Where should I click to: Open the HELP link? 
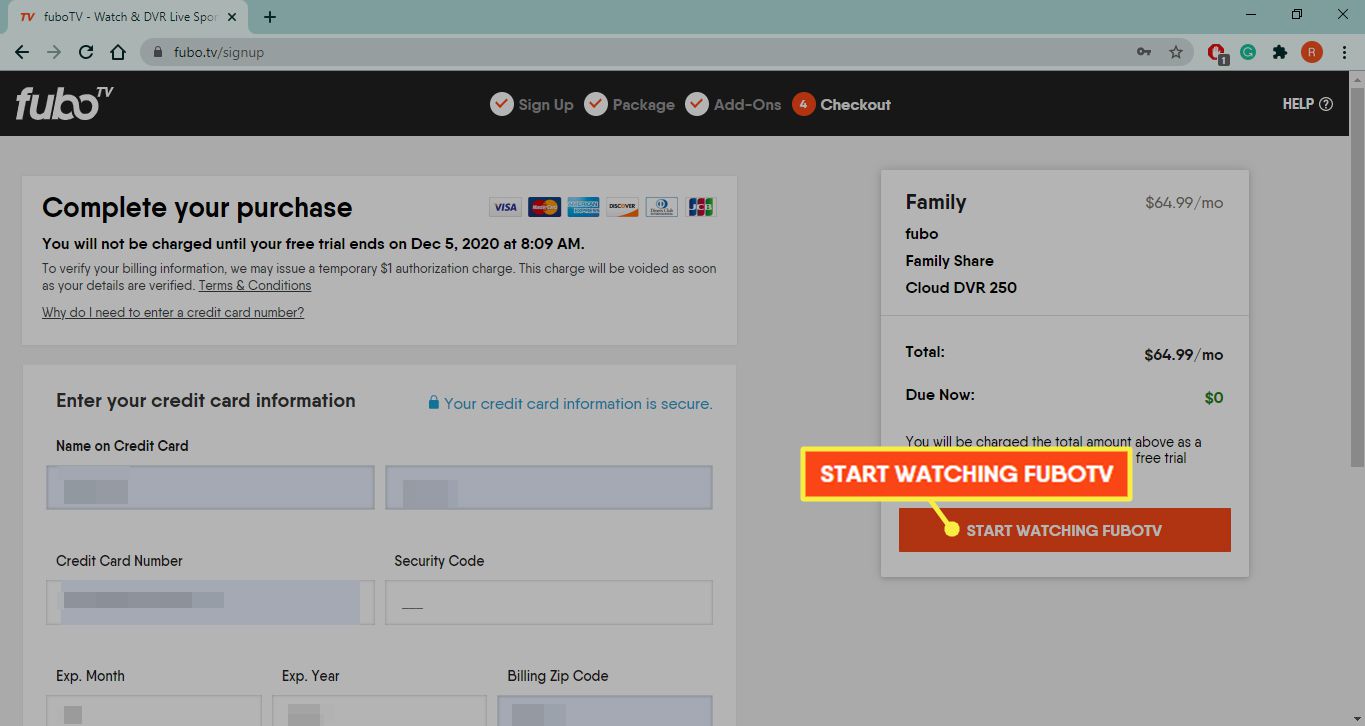point(1307,104)
